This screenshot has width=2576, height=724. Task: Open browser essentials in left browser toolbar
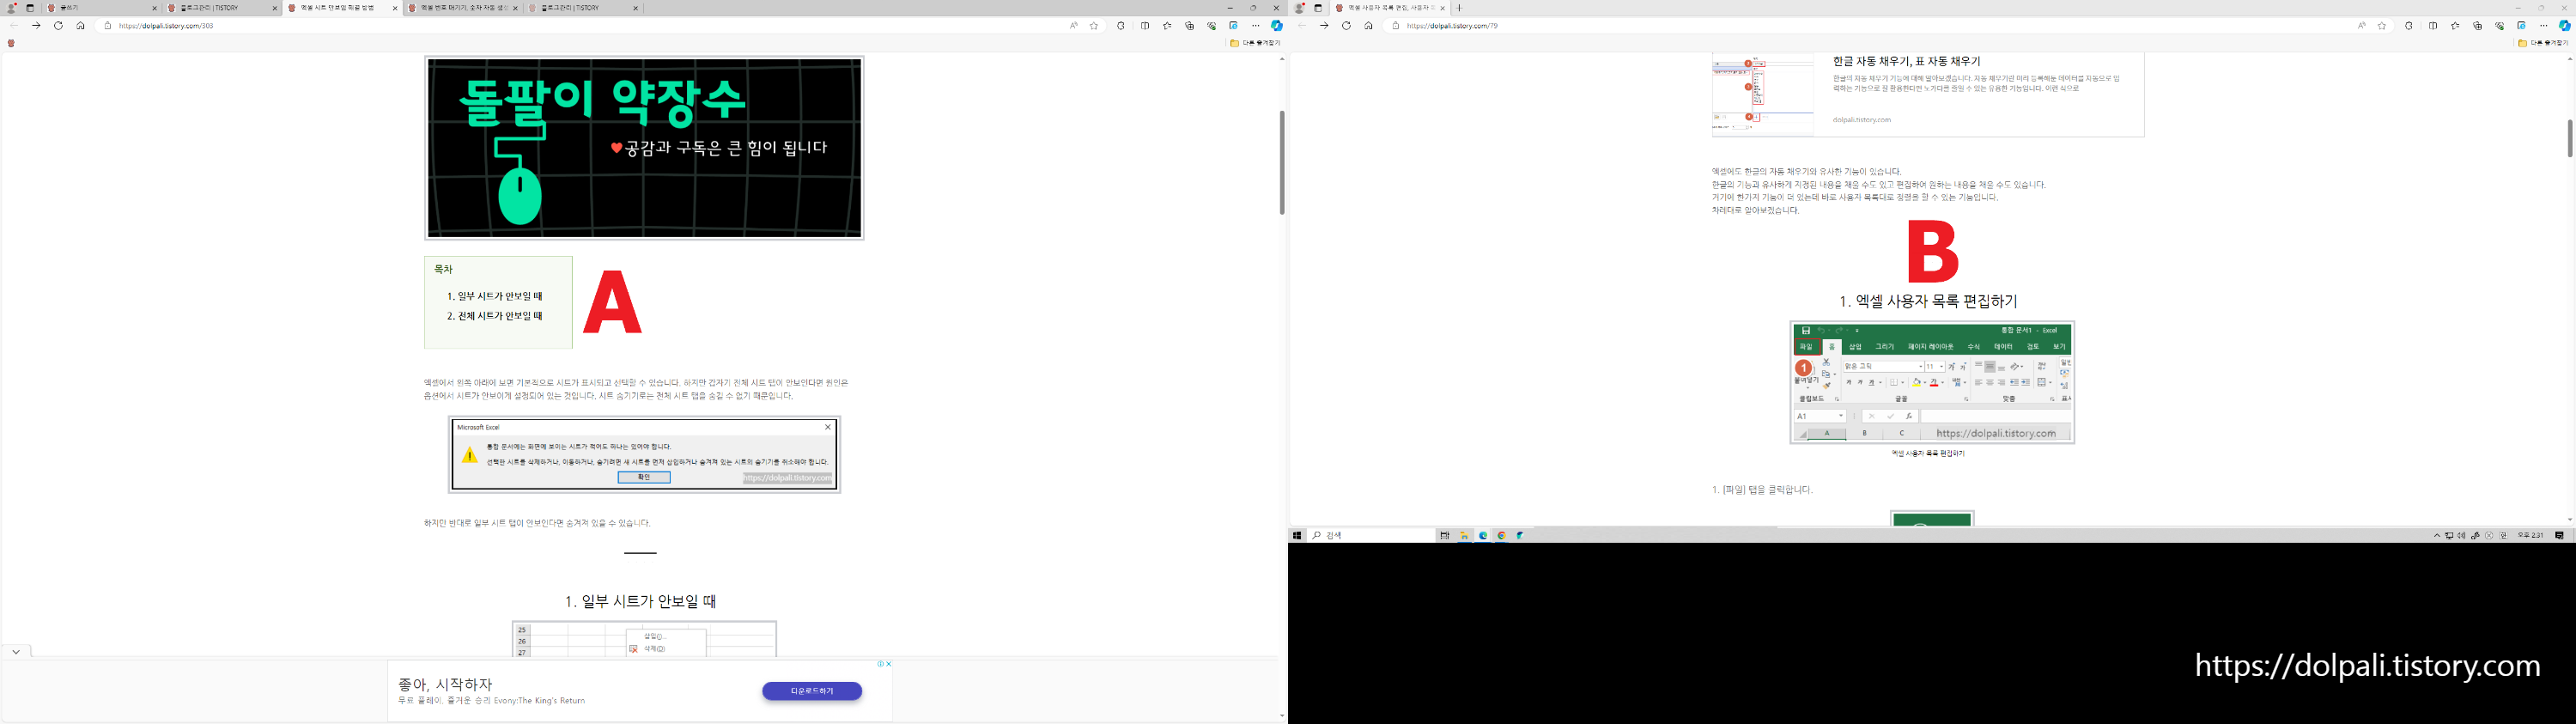(x=1211, y=26)
